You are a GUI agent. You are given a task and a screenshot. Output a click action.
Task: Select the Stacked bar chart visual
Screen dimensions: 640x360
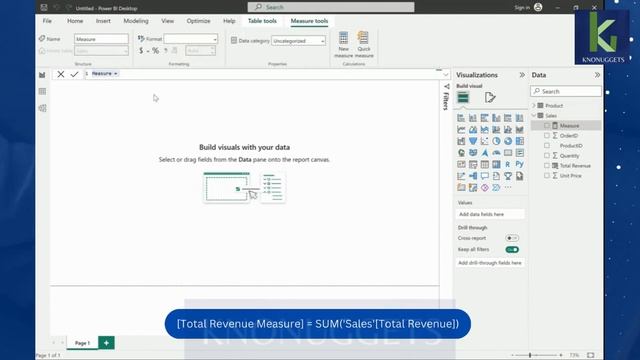pyautogui.click(x=461, y=118)
